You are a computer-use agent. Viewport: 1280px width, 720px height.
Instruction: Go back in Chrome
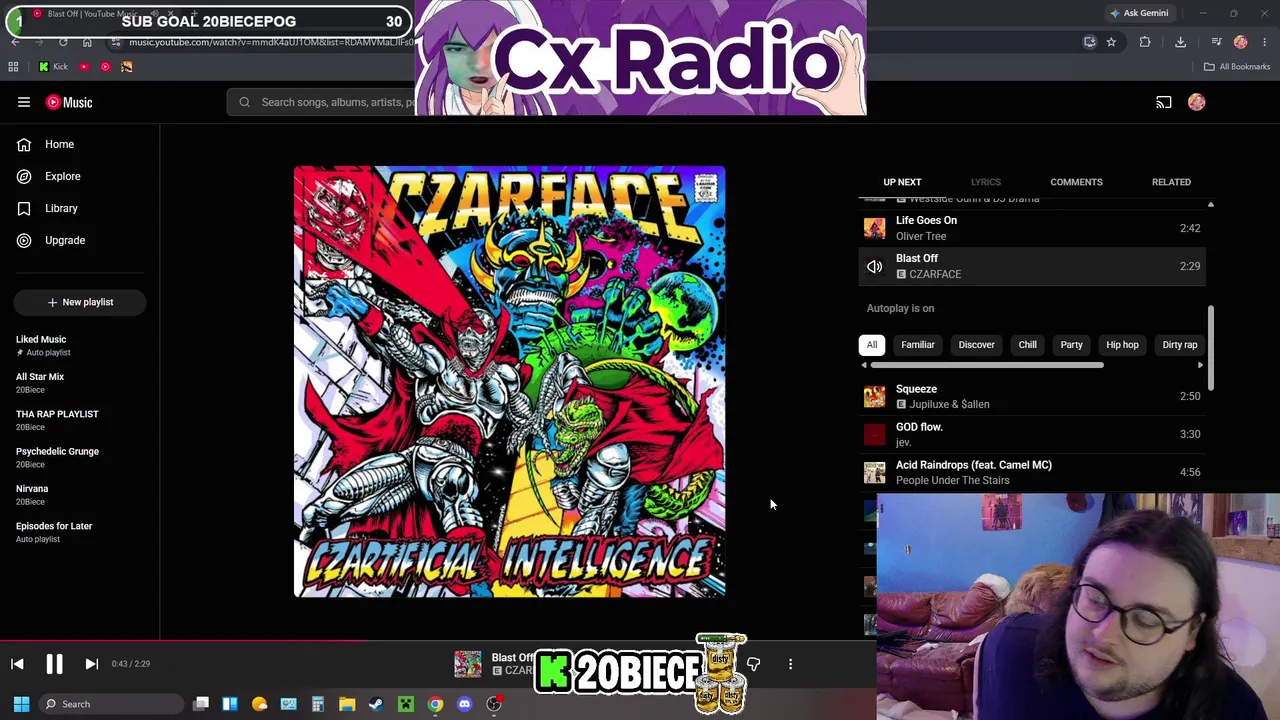tap(15, 42)
